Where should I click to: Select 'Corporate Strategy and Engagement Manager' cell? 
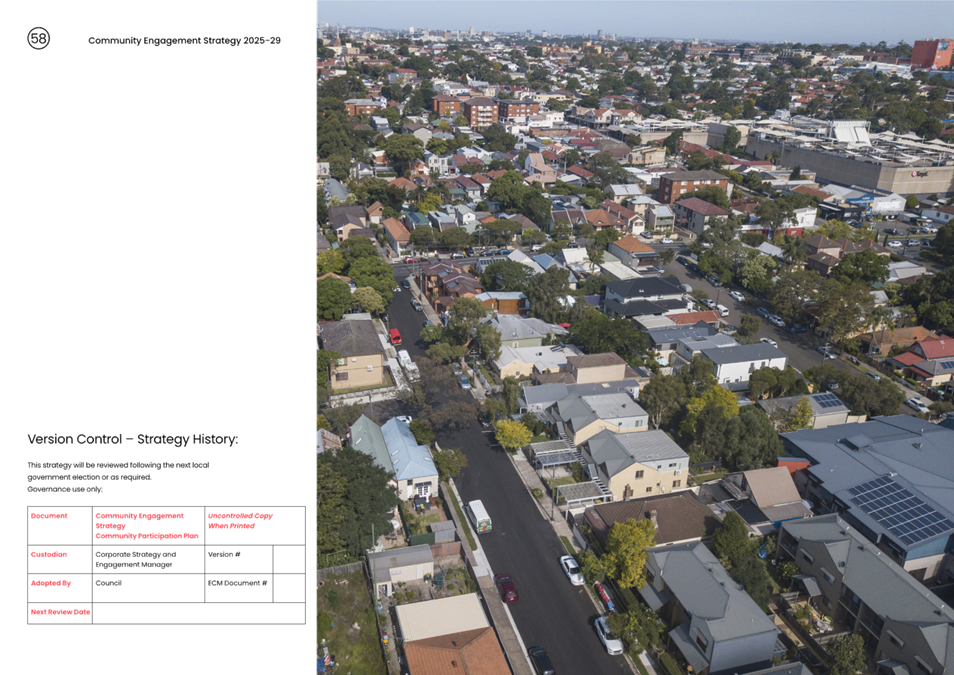(x=148, y=559)
